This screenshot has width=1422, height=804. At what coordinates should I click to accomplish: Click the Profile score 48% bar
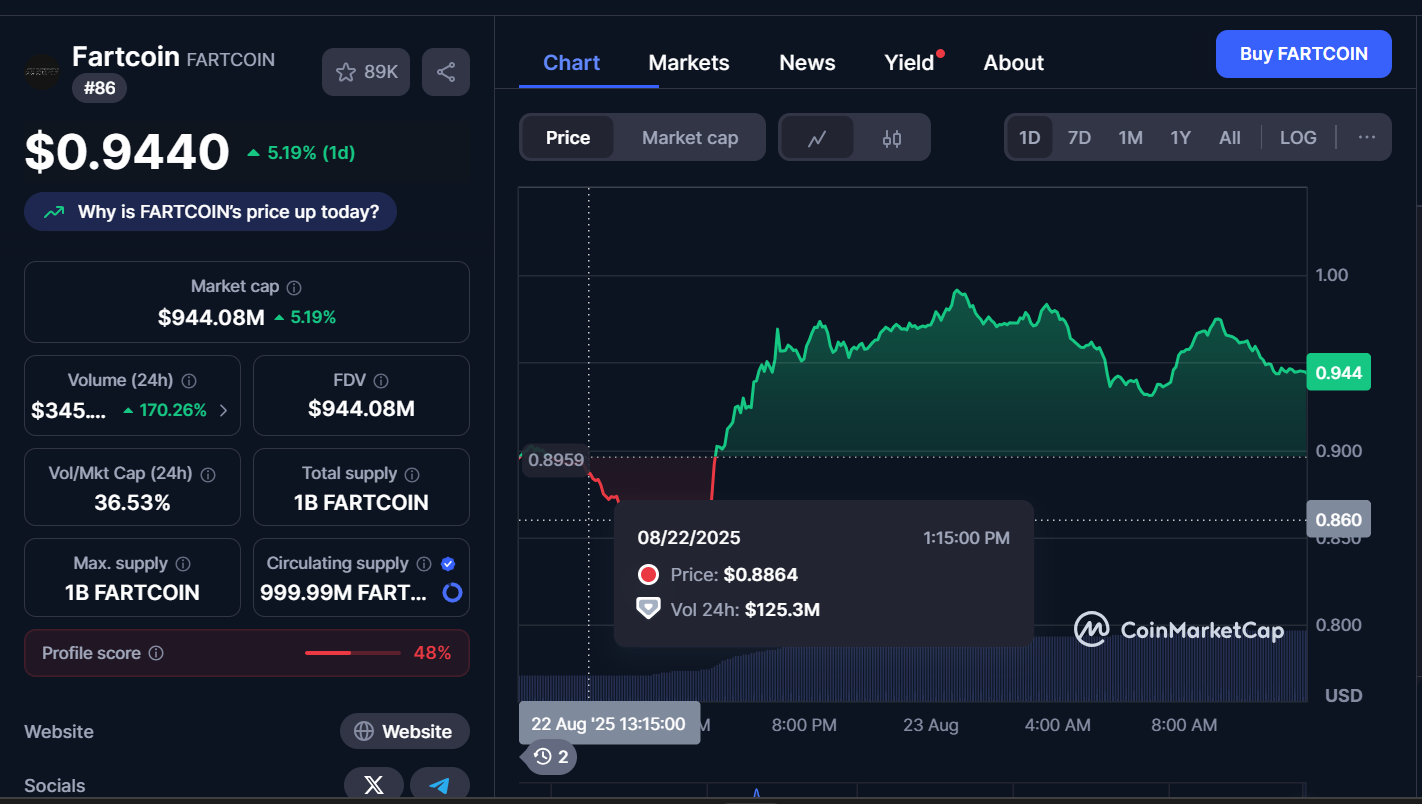pos(352,653)
